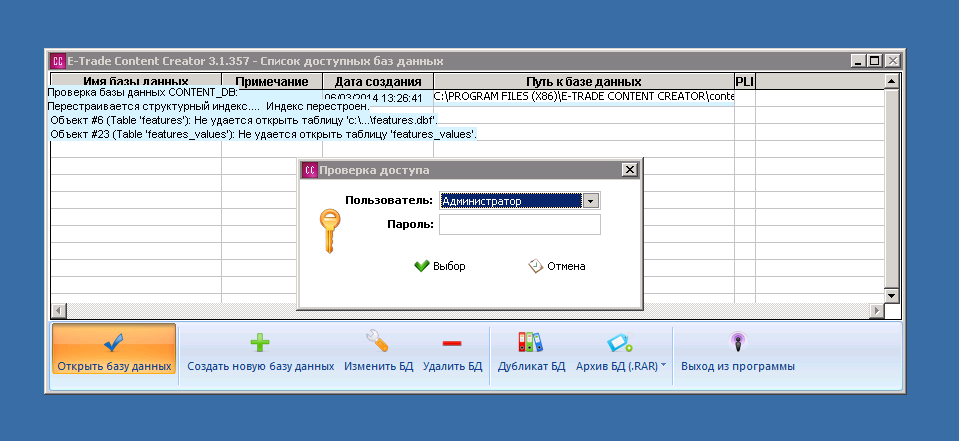Click the Путь к базе данных column header
959x441 pixels.
click(x=584, y=81)
